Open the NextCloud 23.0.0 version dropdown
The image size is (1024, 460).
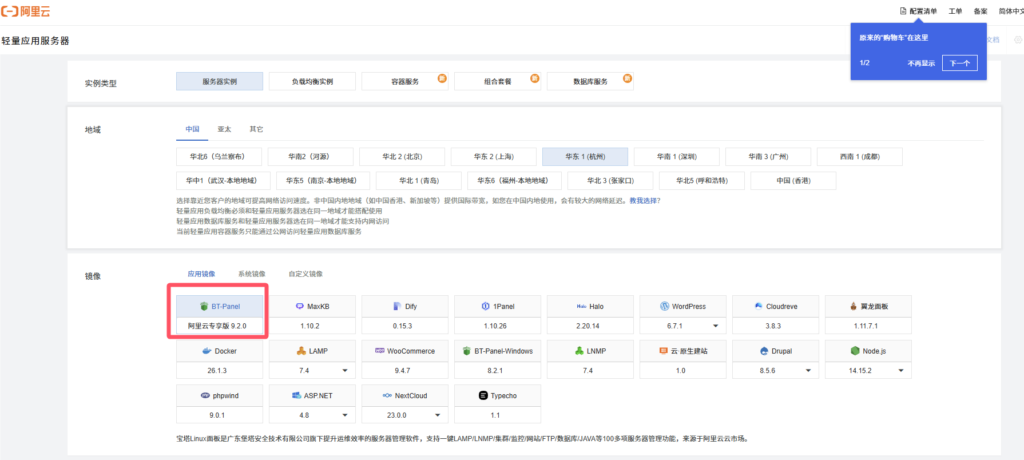[438, 416]
